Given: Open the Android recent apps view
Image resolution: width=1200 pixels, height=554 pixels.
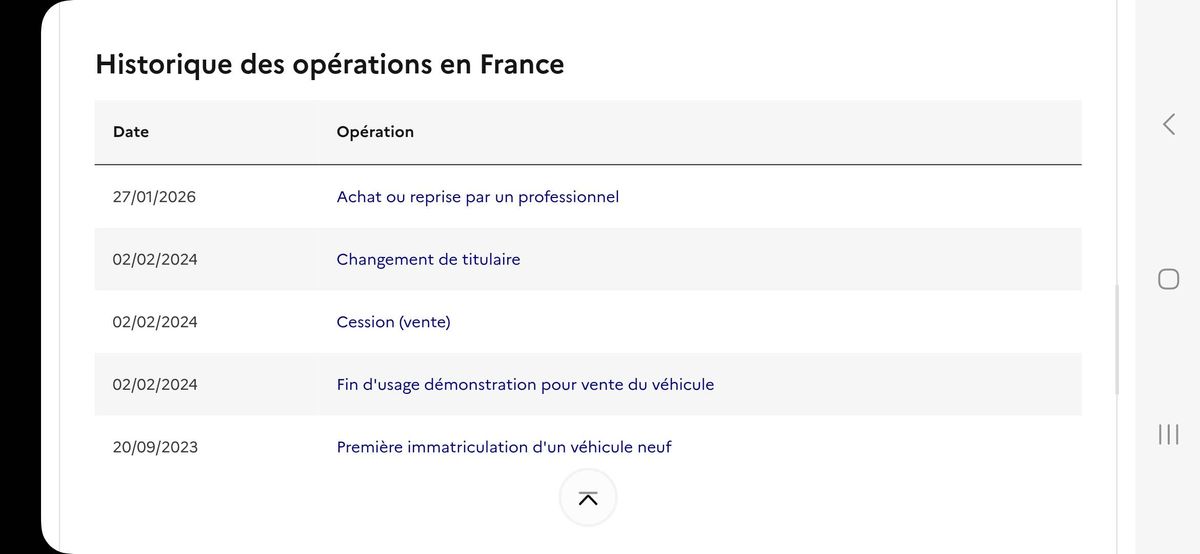Looking at the screenshot, I should (1168, 434).
